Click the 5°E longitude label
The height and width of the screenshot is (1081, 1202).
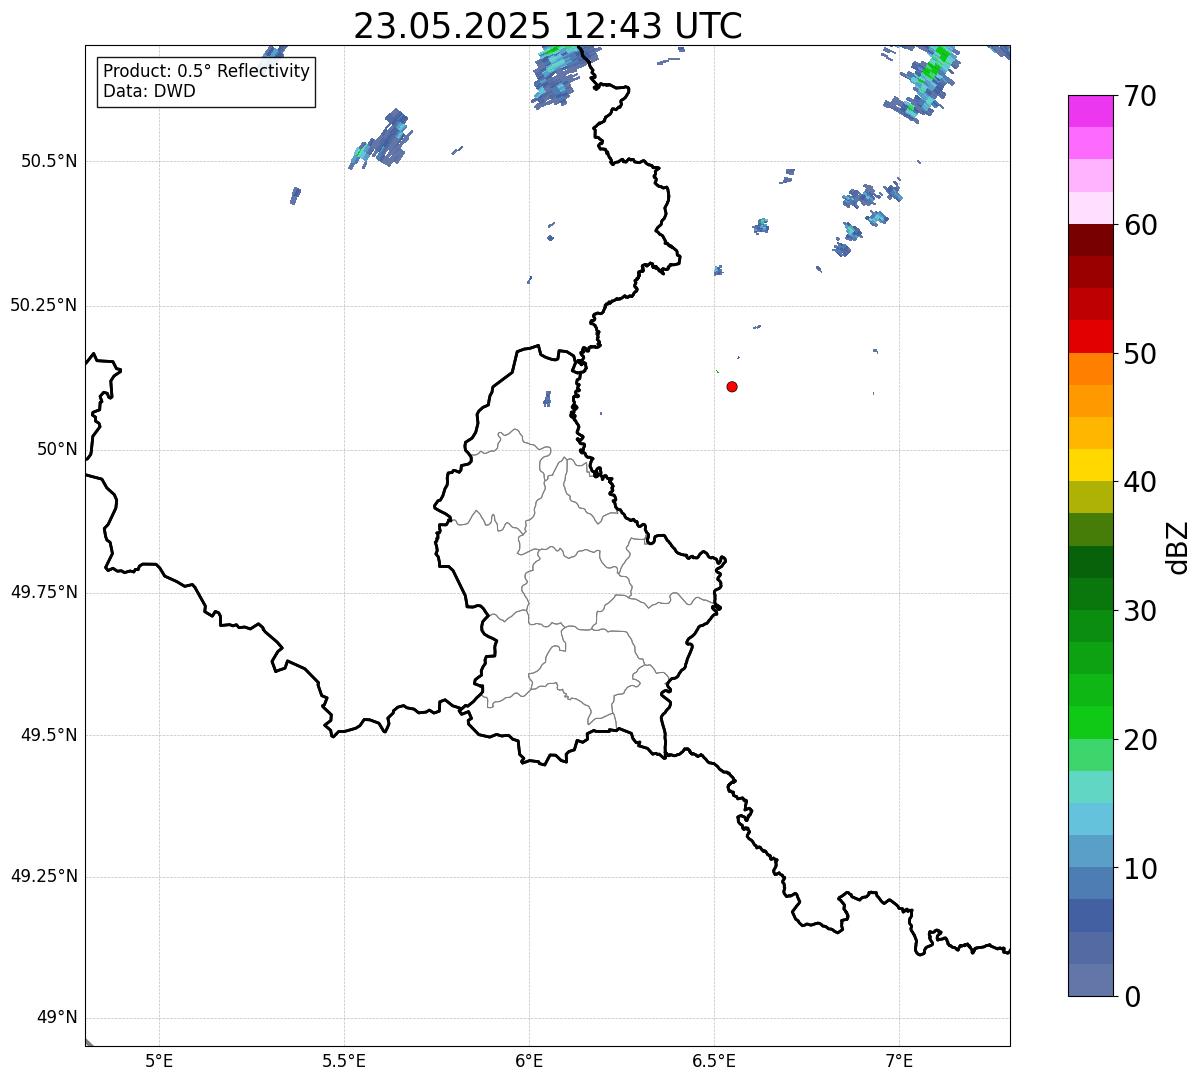[x=159, y=1060]
